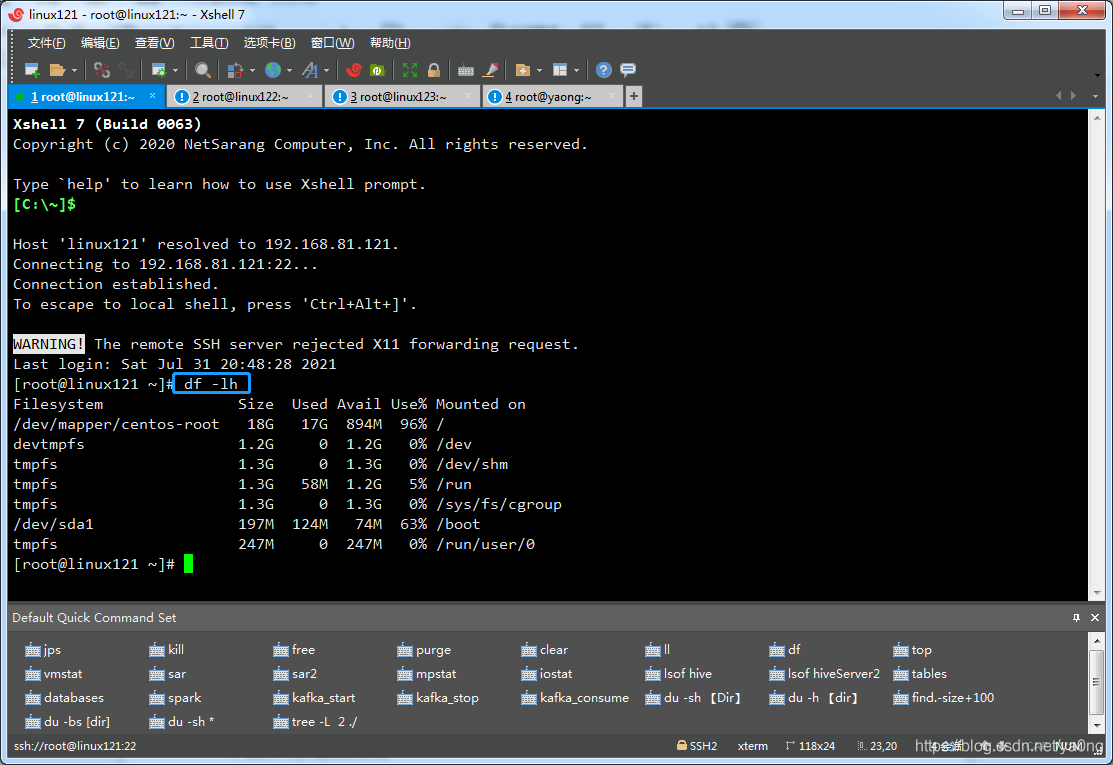This screenshot has width=1113, height=765.
Task: Run the iostat quick command
Action: [x=547, y=673]
